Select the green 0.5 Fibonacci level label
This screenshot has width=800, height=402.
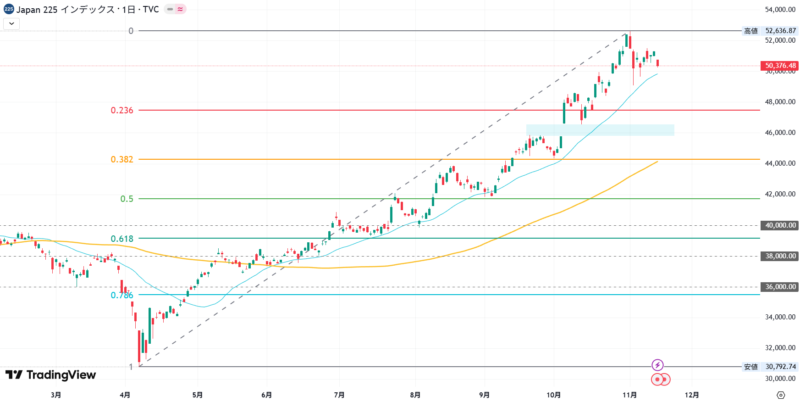point(127,198)
